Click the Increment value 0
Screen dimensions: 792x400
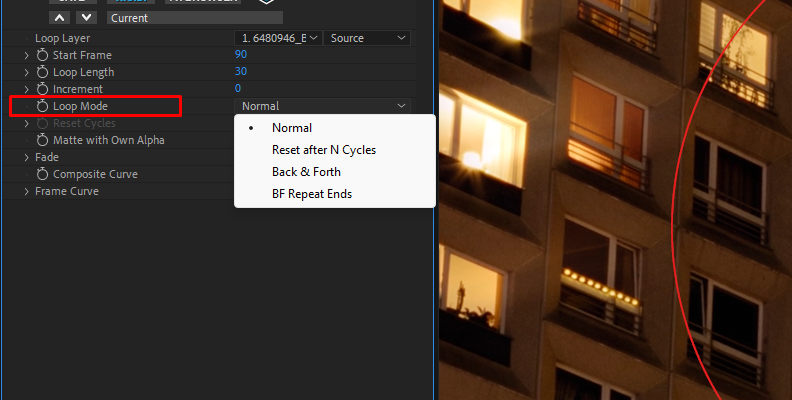click(x=238, y=88)
